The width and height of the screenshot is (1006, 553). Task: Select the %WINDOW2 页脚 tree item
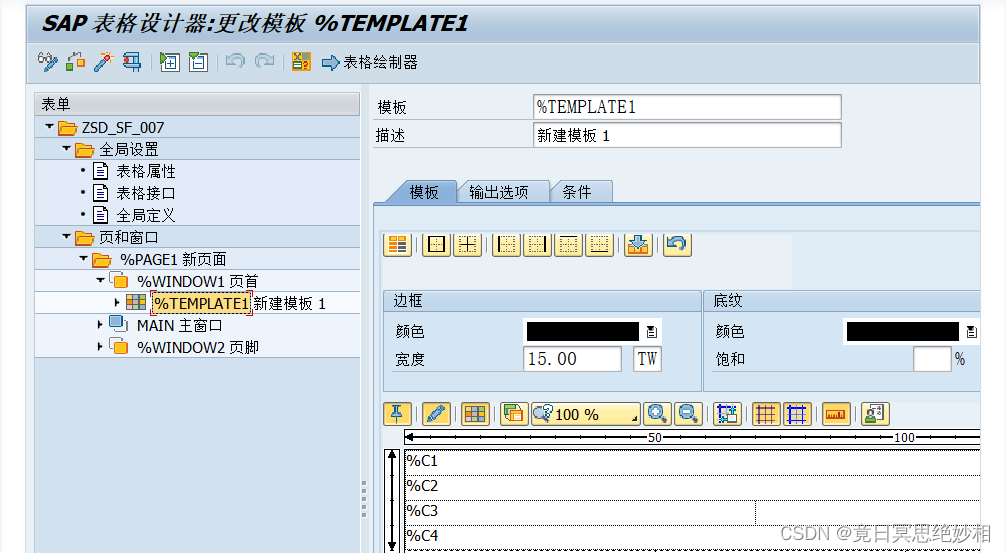[x=198, y=347]
